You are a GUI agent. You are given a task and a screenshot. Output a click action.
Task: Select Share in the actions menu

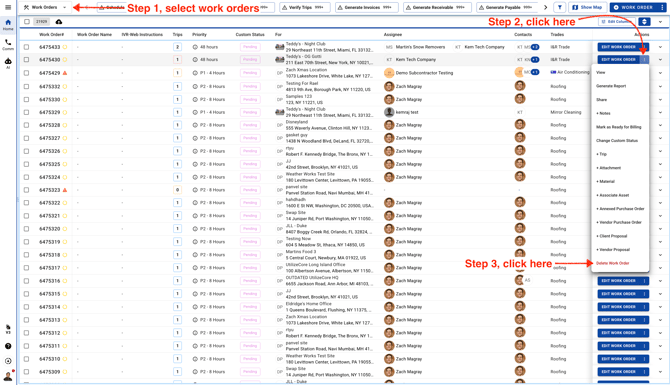coord(620,100)
